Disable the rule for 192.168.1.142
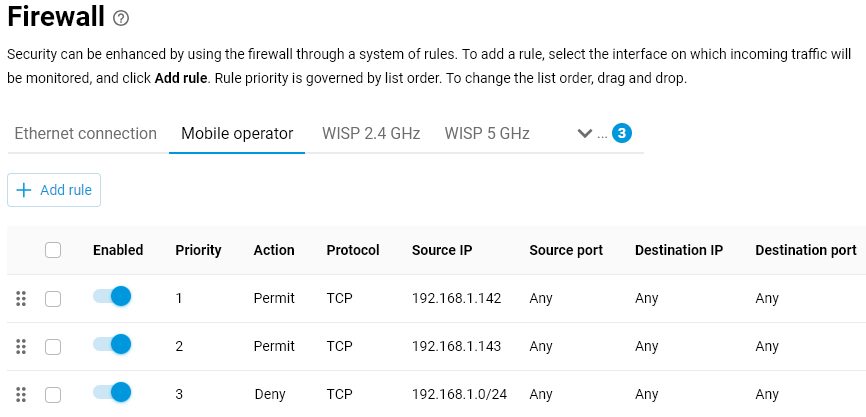The height and width of the screenshot is (417, 866). (x=112, y=296)
